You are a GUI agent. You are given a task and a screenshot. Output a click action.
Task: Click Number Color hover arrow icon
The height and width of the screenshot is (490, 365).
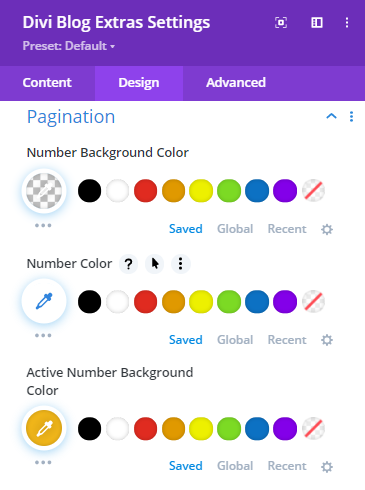point(155,264)
